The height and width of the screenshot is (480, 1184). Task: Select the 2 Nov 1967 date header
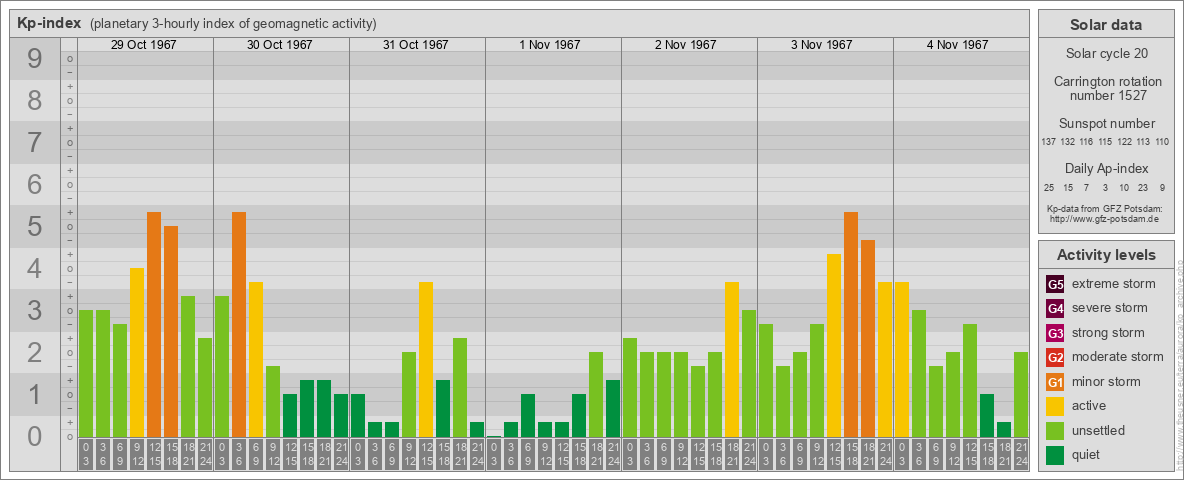point(686,45)
